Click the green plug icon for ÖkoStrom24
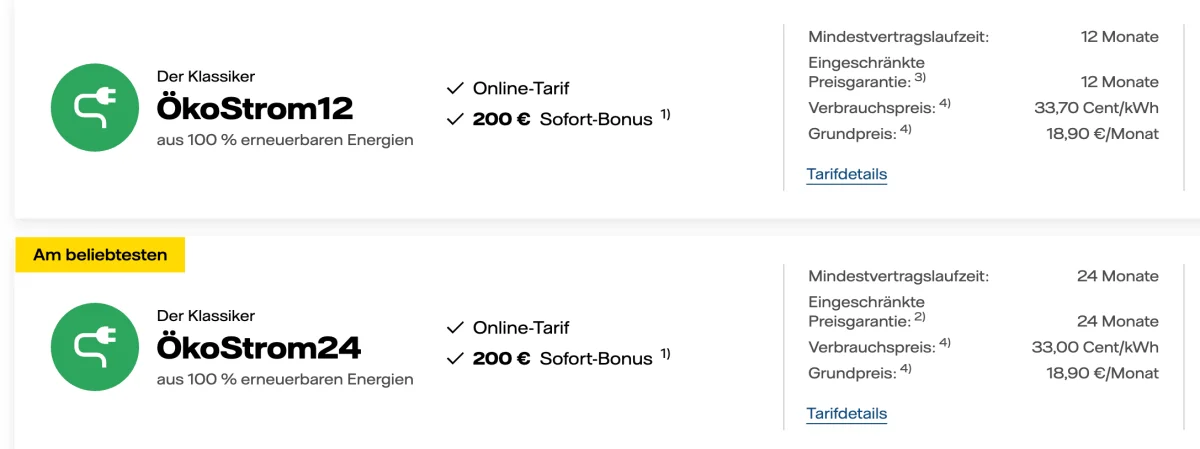This screenshot has width=1200, height=449. tap(95, 346)
